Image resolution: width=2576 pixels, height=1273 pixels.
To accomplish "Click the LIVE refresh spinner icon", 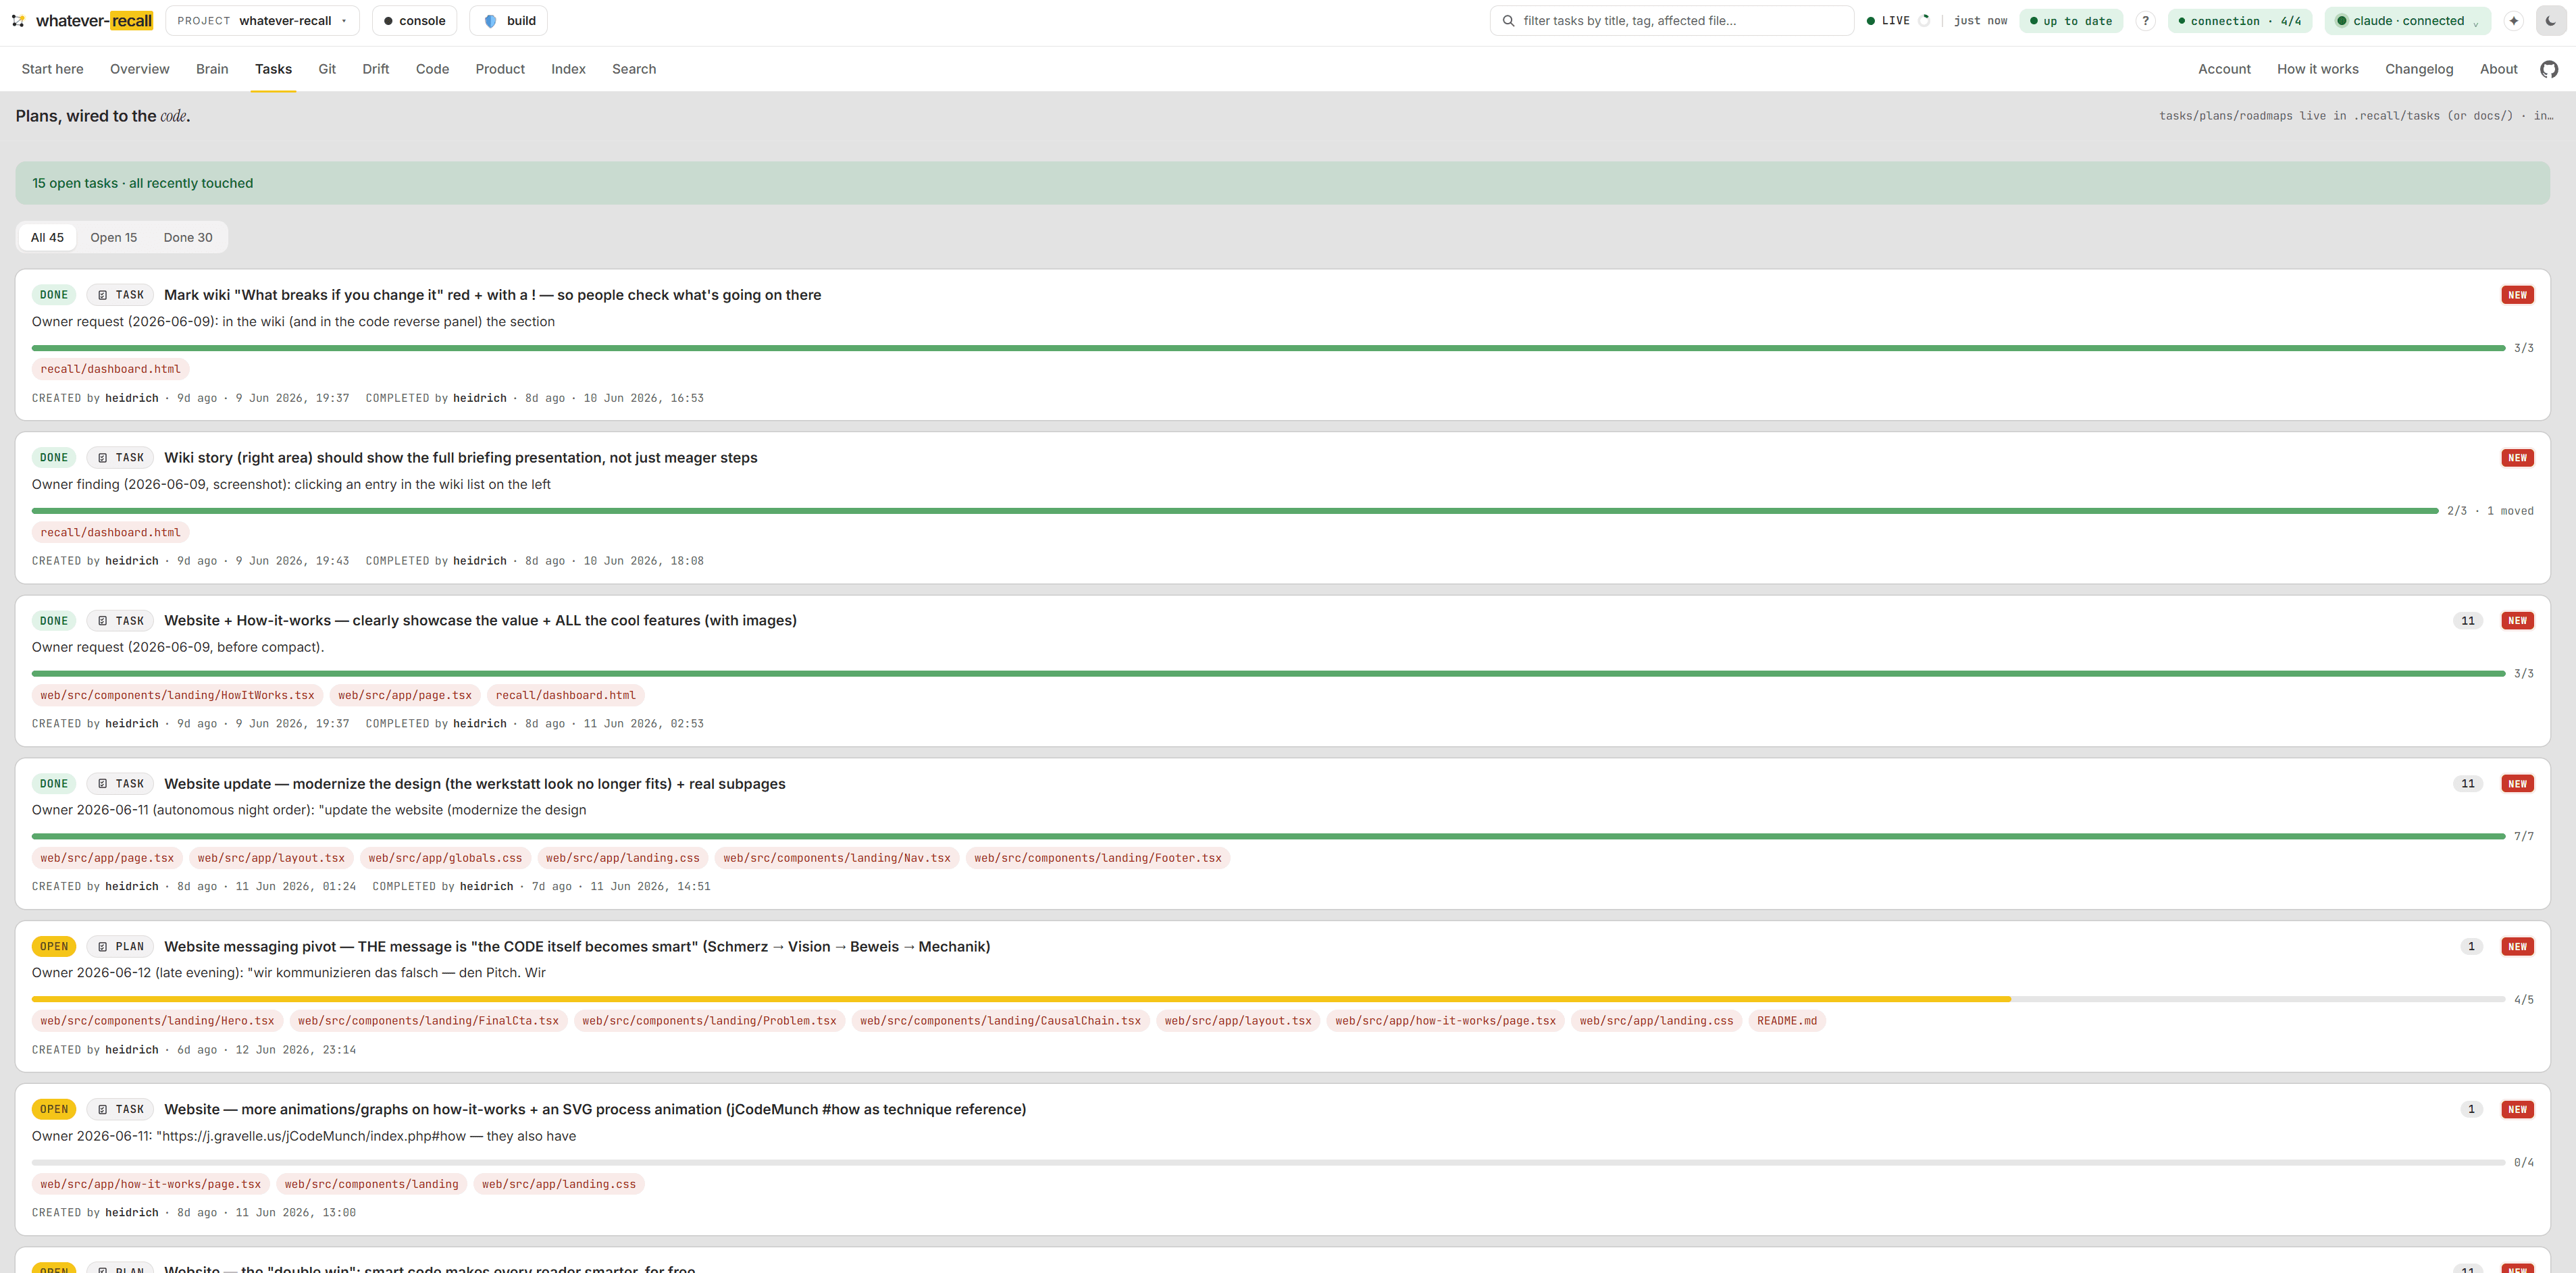I will click(1924, 20).
